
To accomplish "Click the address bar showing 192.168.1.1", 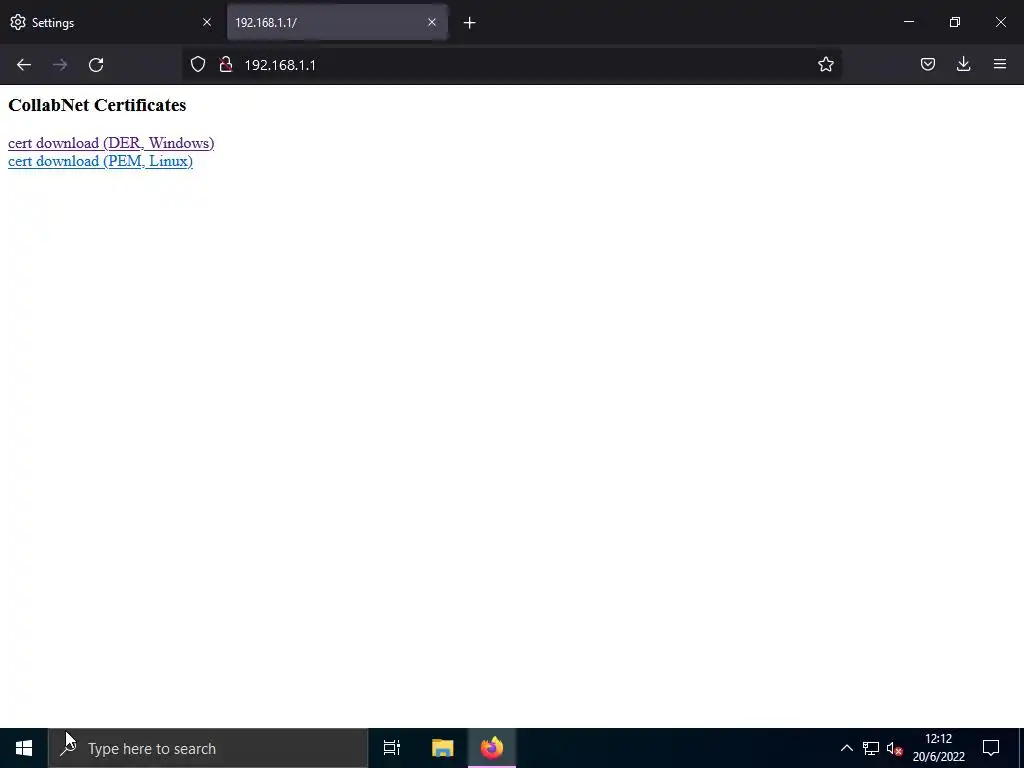I will [x=512, y=65].
